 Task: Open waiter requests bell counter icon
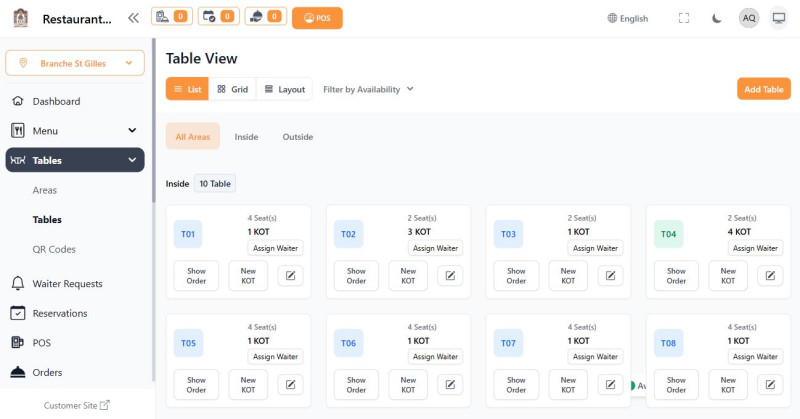pos(265,16)
